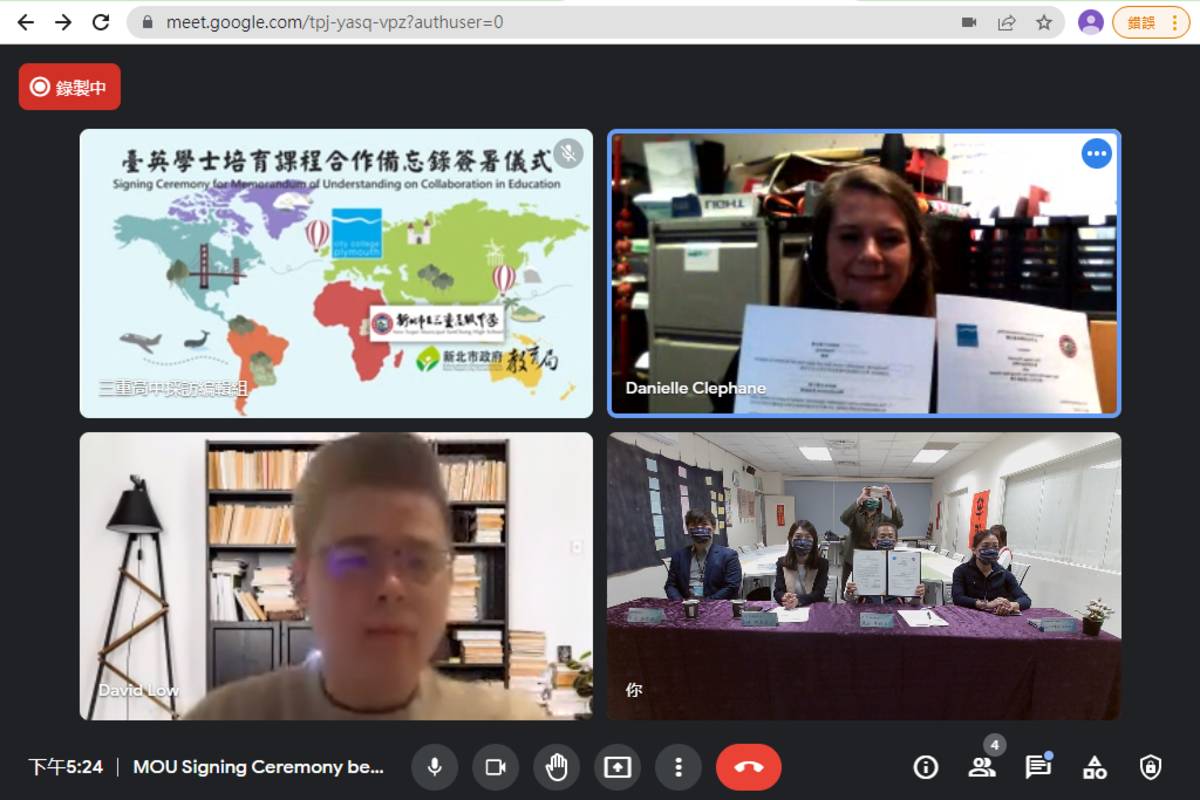Click the red recording indicator
Viewport: 1200px width, 800px height.
click(69, 87)
